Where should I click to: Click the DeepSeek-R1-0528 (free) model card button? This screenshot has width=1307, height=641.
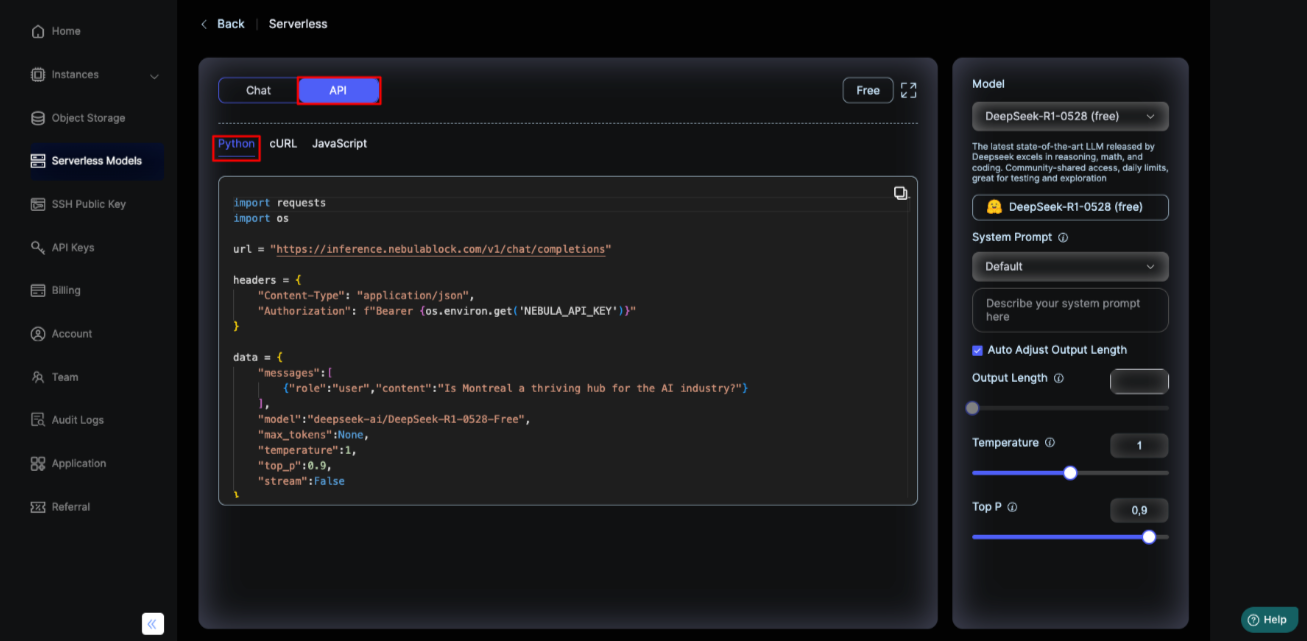click(x=1070, y=207)
